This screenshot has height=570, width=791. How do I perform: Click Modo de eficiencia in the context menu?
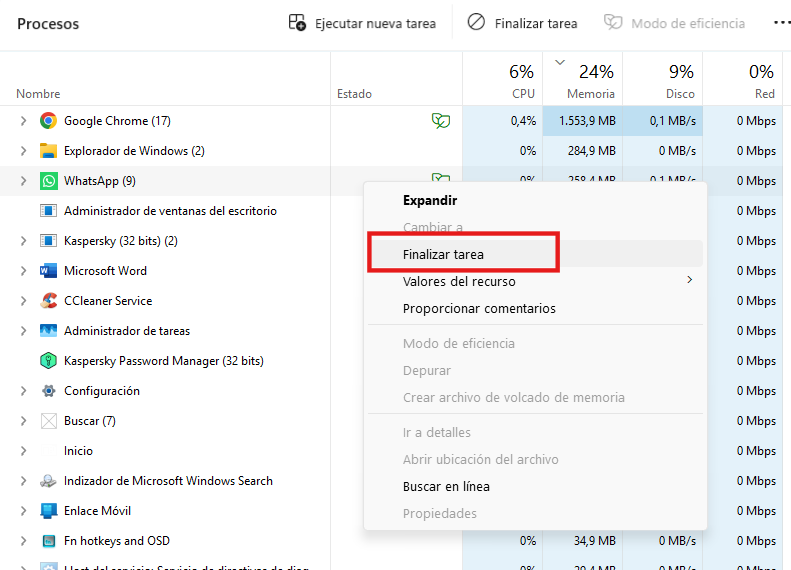coord(535,344)
